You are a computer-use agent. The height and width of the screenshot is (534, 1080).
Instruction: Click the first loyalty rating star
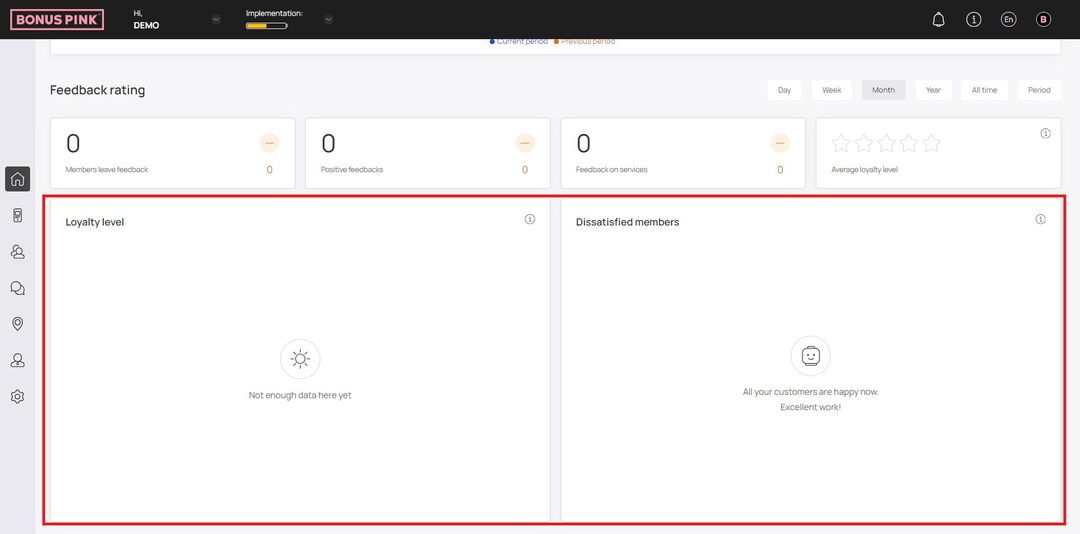(x=841, y=143)
